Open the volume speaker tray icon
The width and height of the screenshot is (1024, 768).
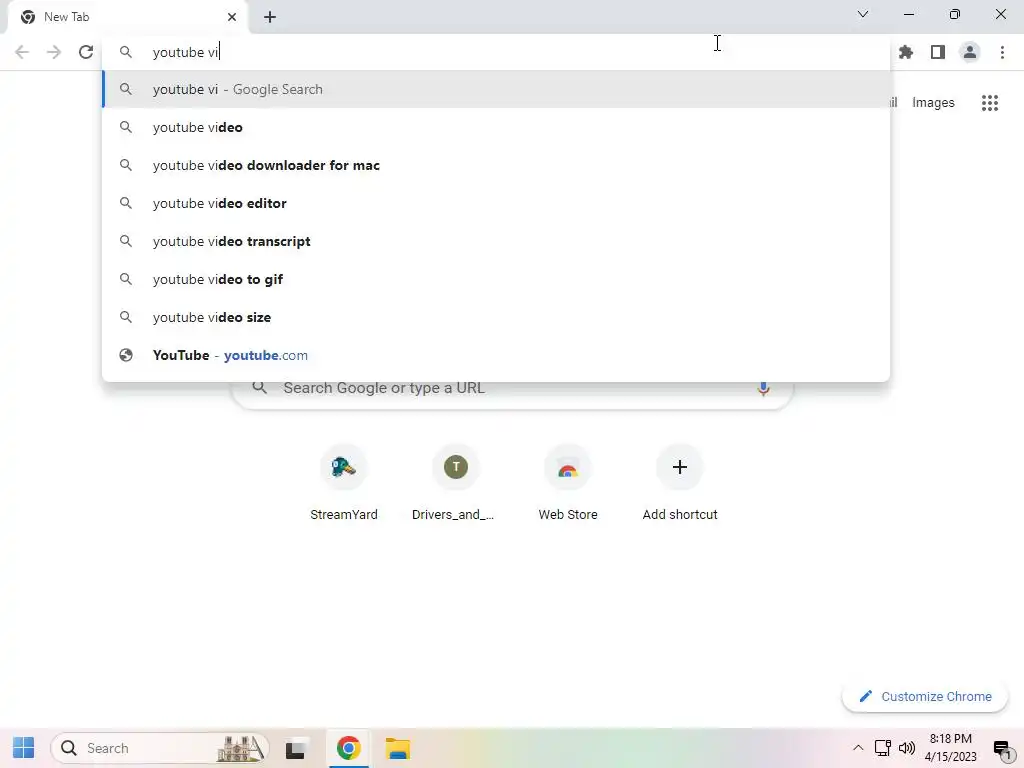pyautogui.click(x=907, y=748)
